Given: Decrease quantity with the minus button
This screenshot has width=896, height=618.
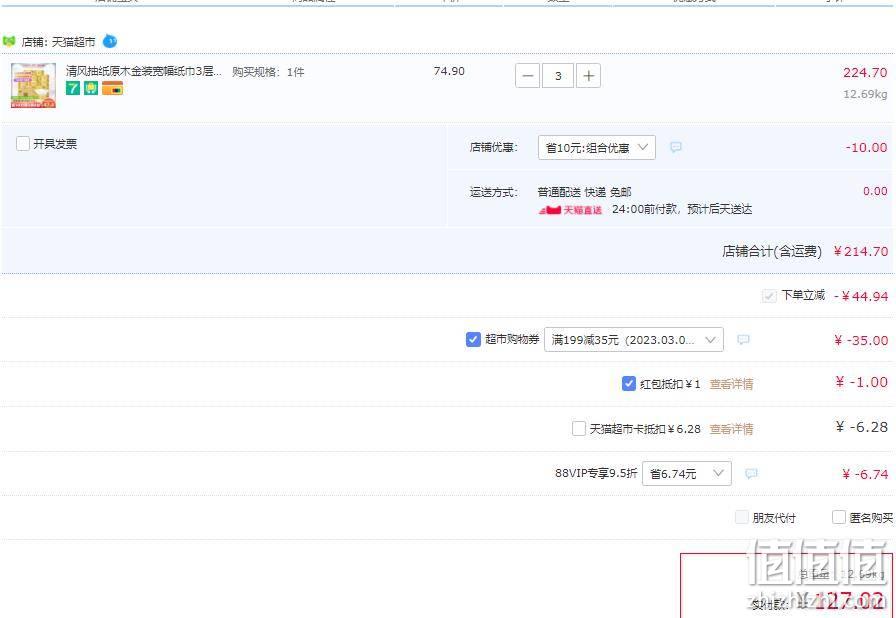Looking at the screenshot, I should 527,76.
